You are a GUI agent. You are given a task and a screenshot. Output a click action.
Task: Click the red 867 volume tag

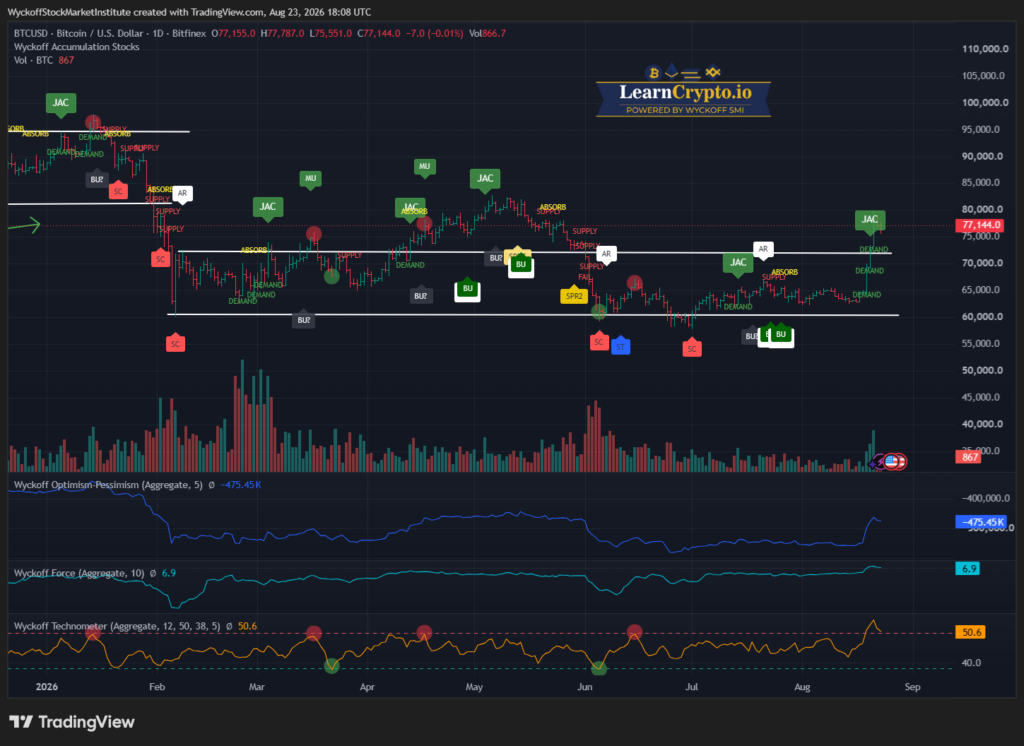click(969, 457)
